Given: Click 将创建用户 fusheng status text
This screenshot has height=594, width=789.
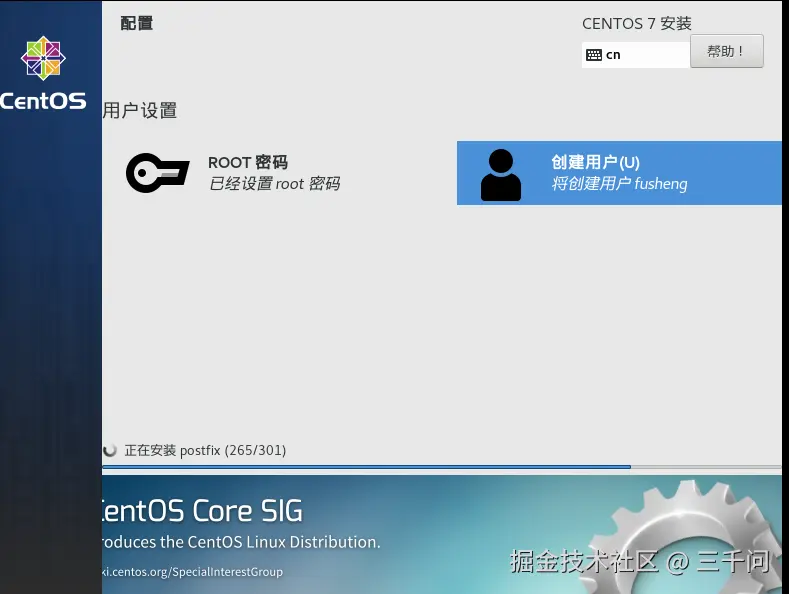Looking at the screenshot, I should click(x=619, y=184).
